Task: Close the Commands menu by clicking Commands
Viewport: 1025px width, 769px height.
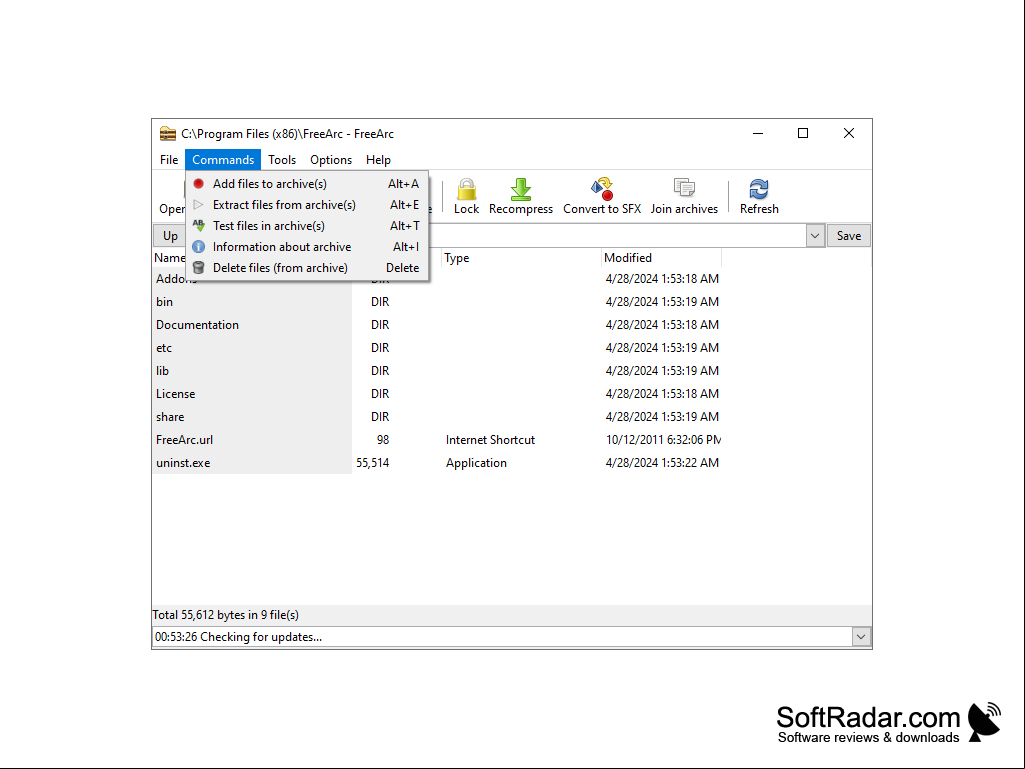Action: [x=223, y=160]
